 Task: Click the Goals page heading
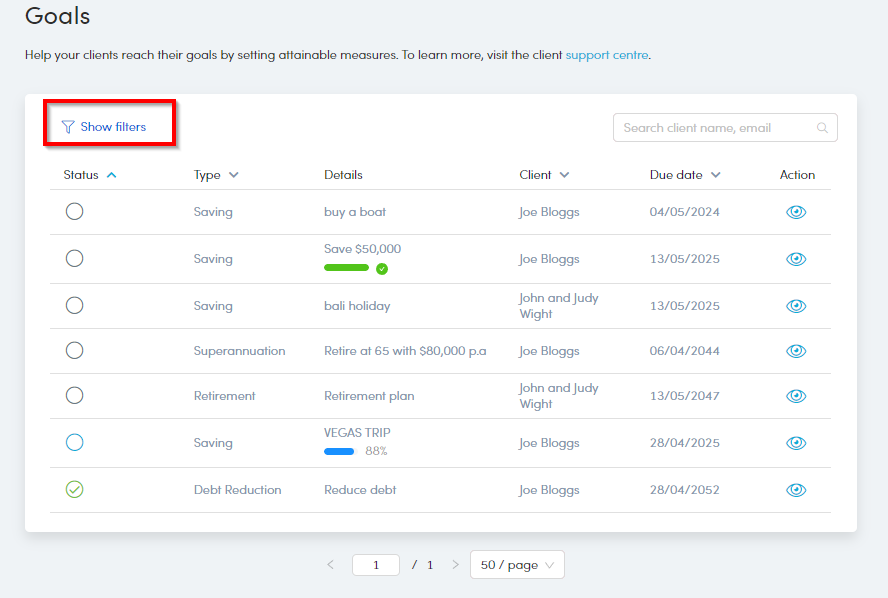click(57, 16)
